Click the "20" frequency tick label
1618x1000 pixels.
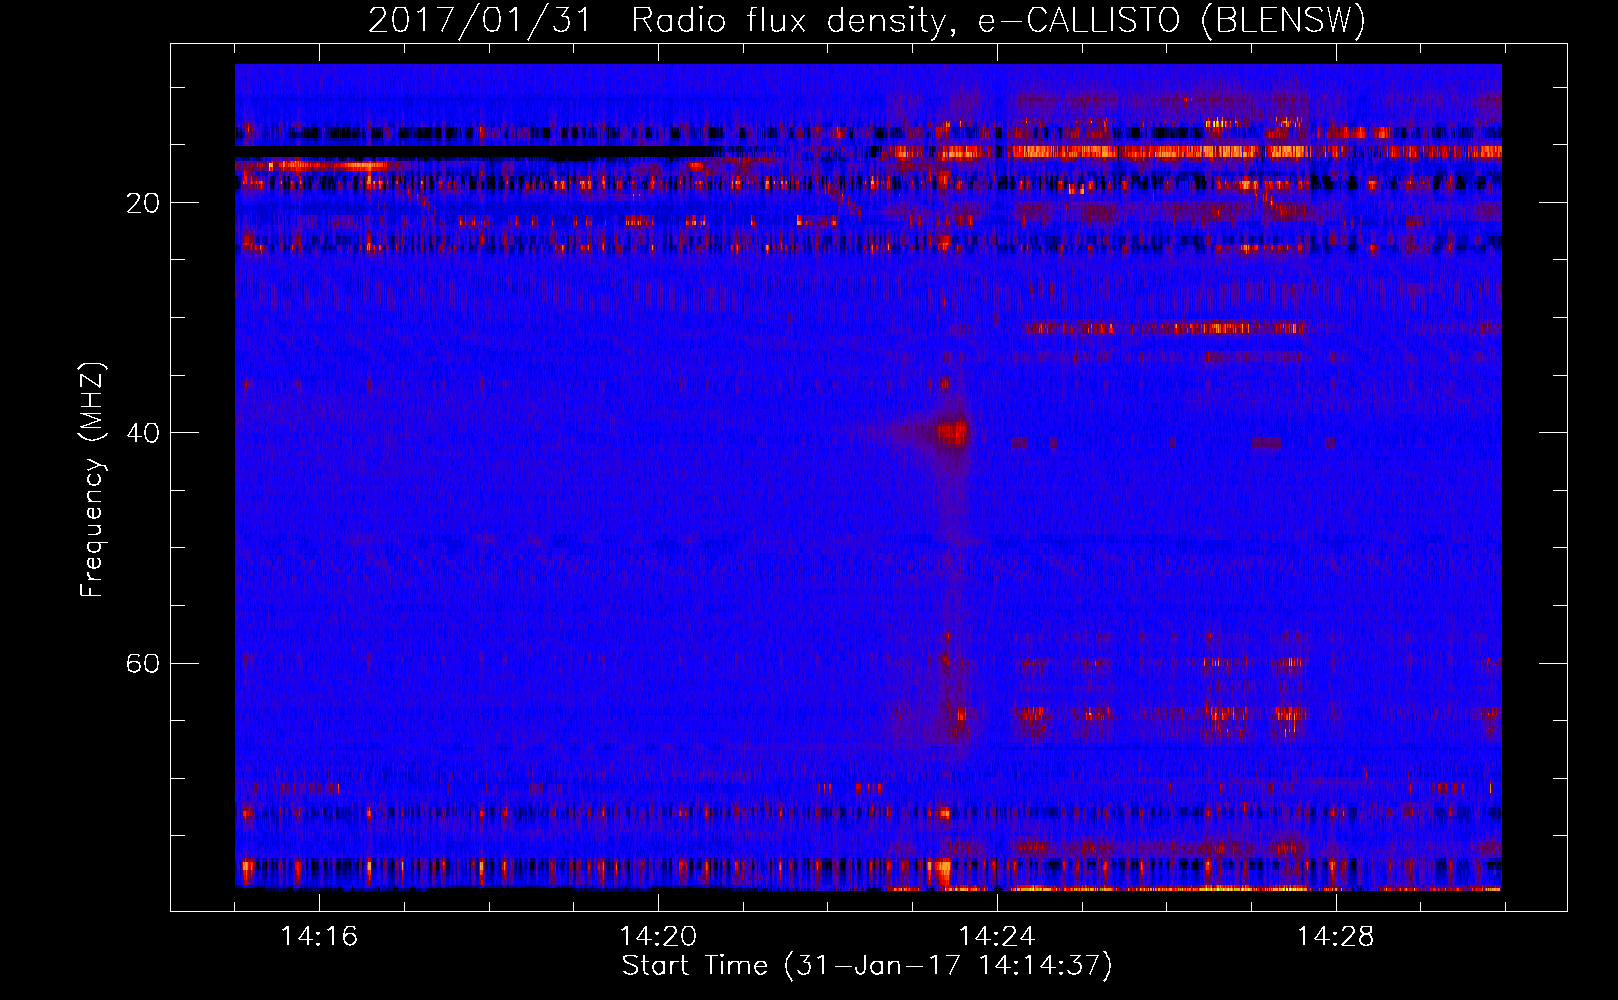click(x=143, y=203)
